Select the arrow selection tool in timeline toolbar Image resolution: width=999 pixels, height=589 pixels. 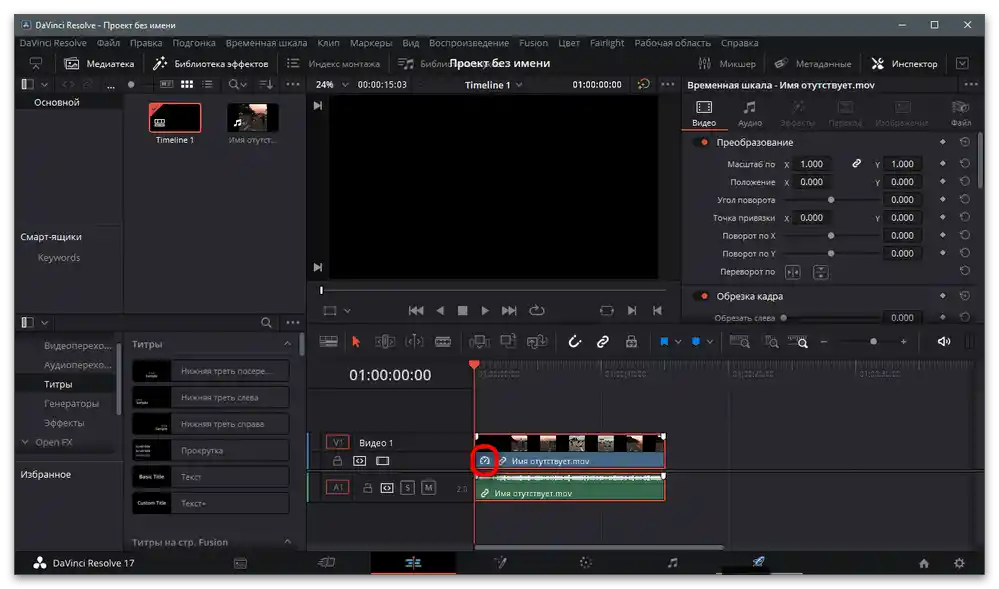[356, 342]
